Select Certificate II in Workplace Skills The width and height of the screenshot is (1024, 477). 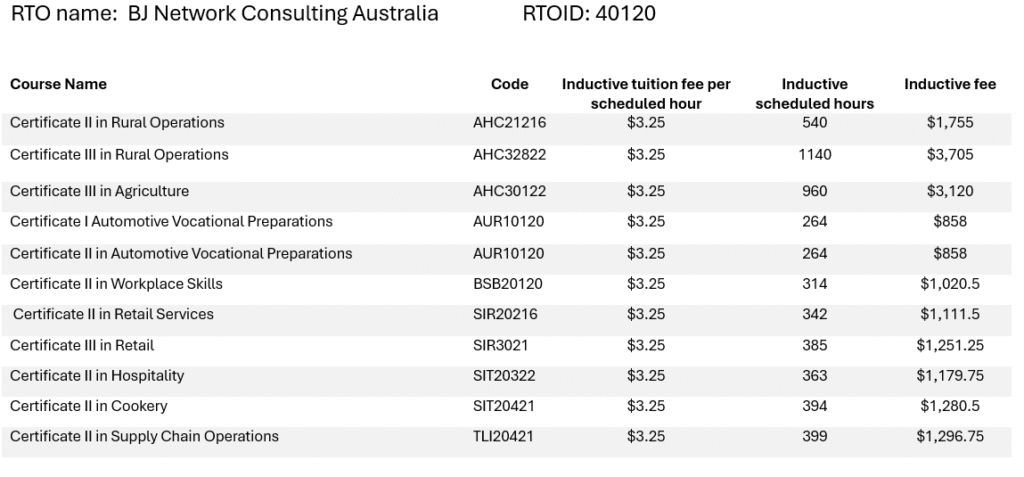[116, 284]
